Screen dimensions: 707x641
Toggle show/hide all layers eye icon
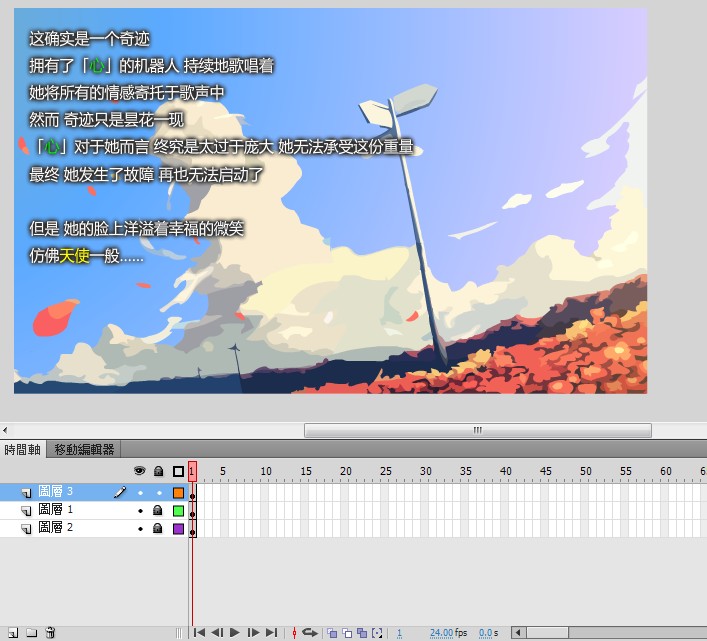pos(140,471)
